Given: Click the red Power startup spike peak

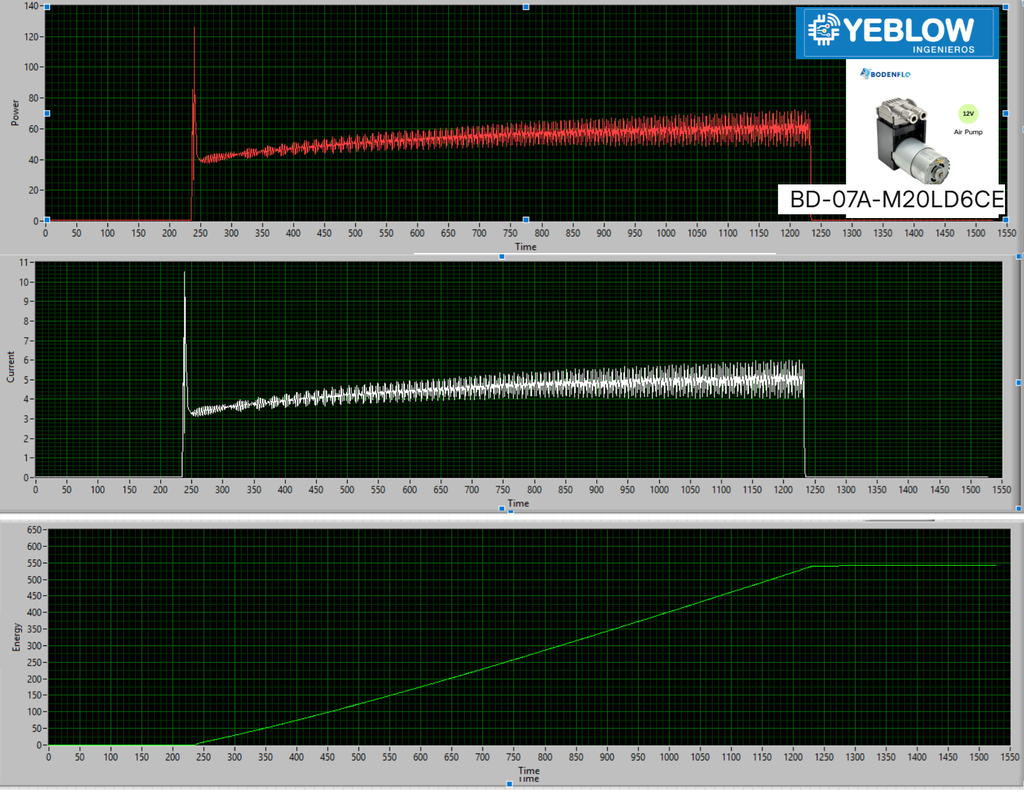Looking at the screenshot, I should [194, 28].
